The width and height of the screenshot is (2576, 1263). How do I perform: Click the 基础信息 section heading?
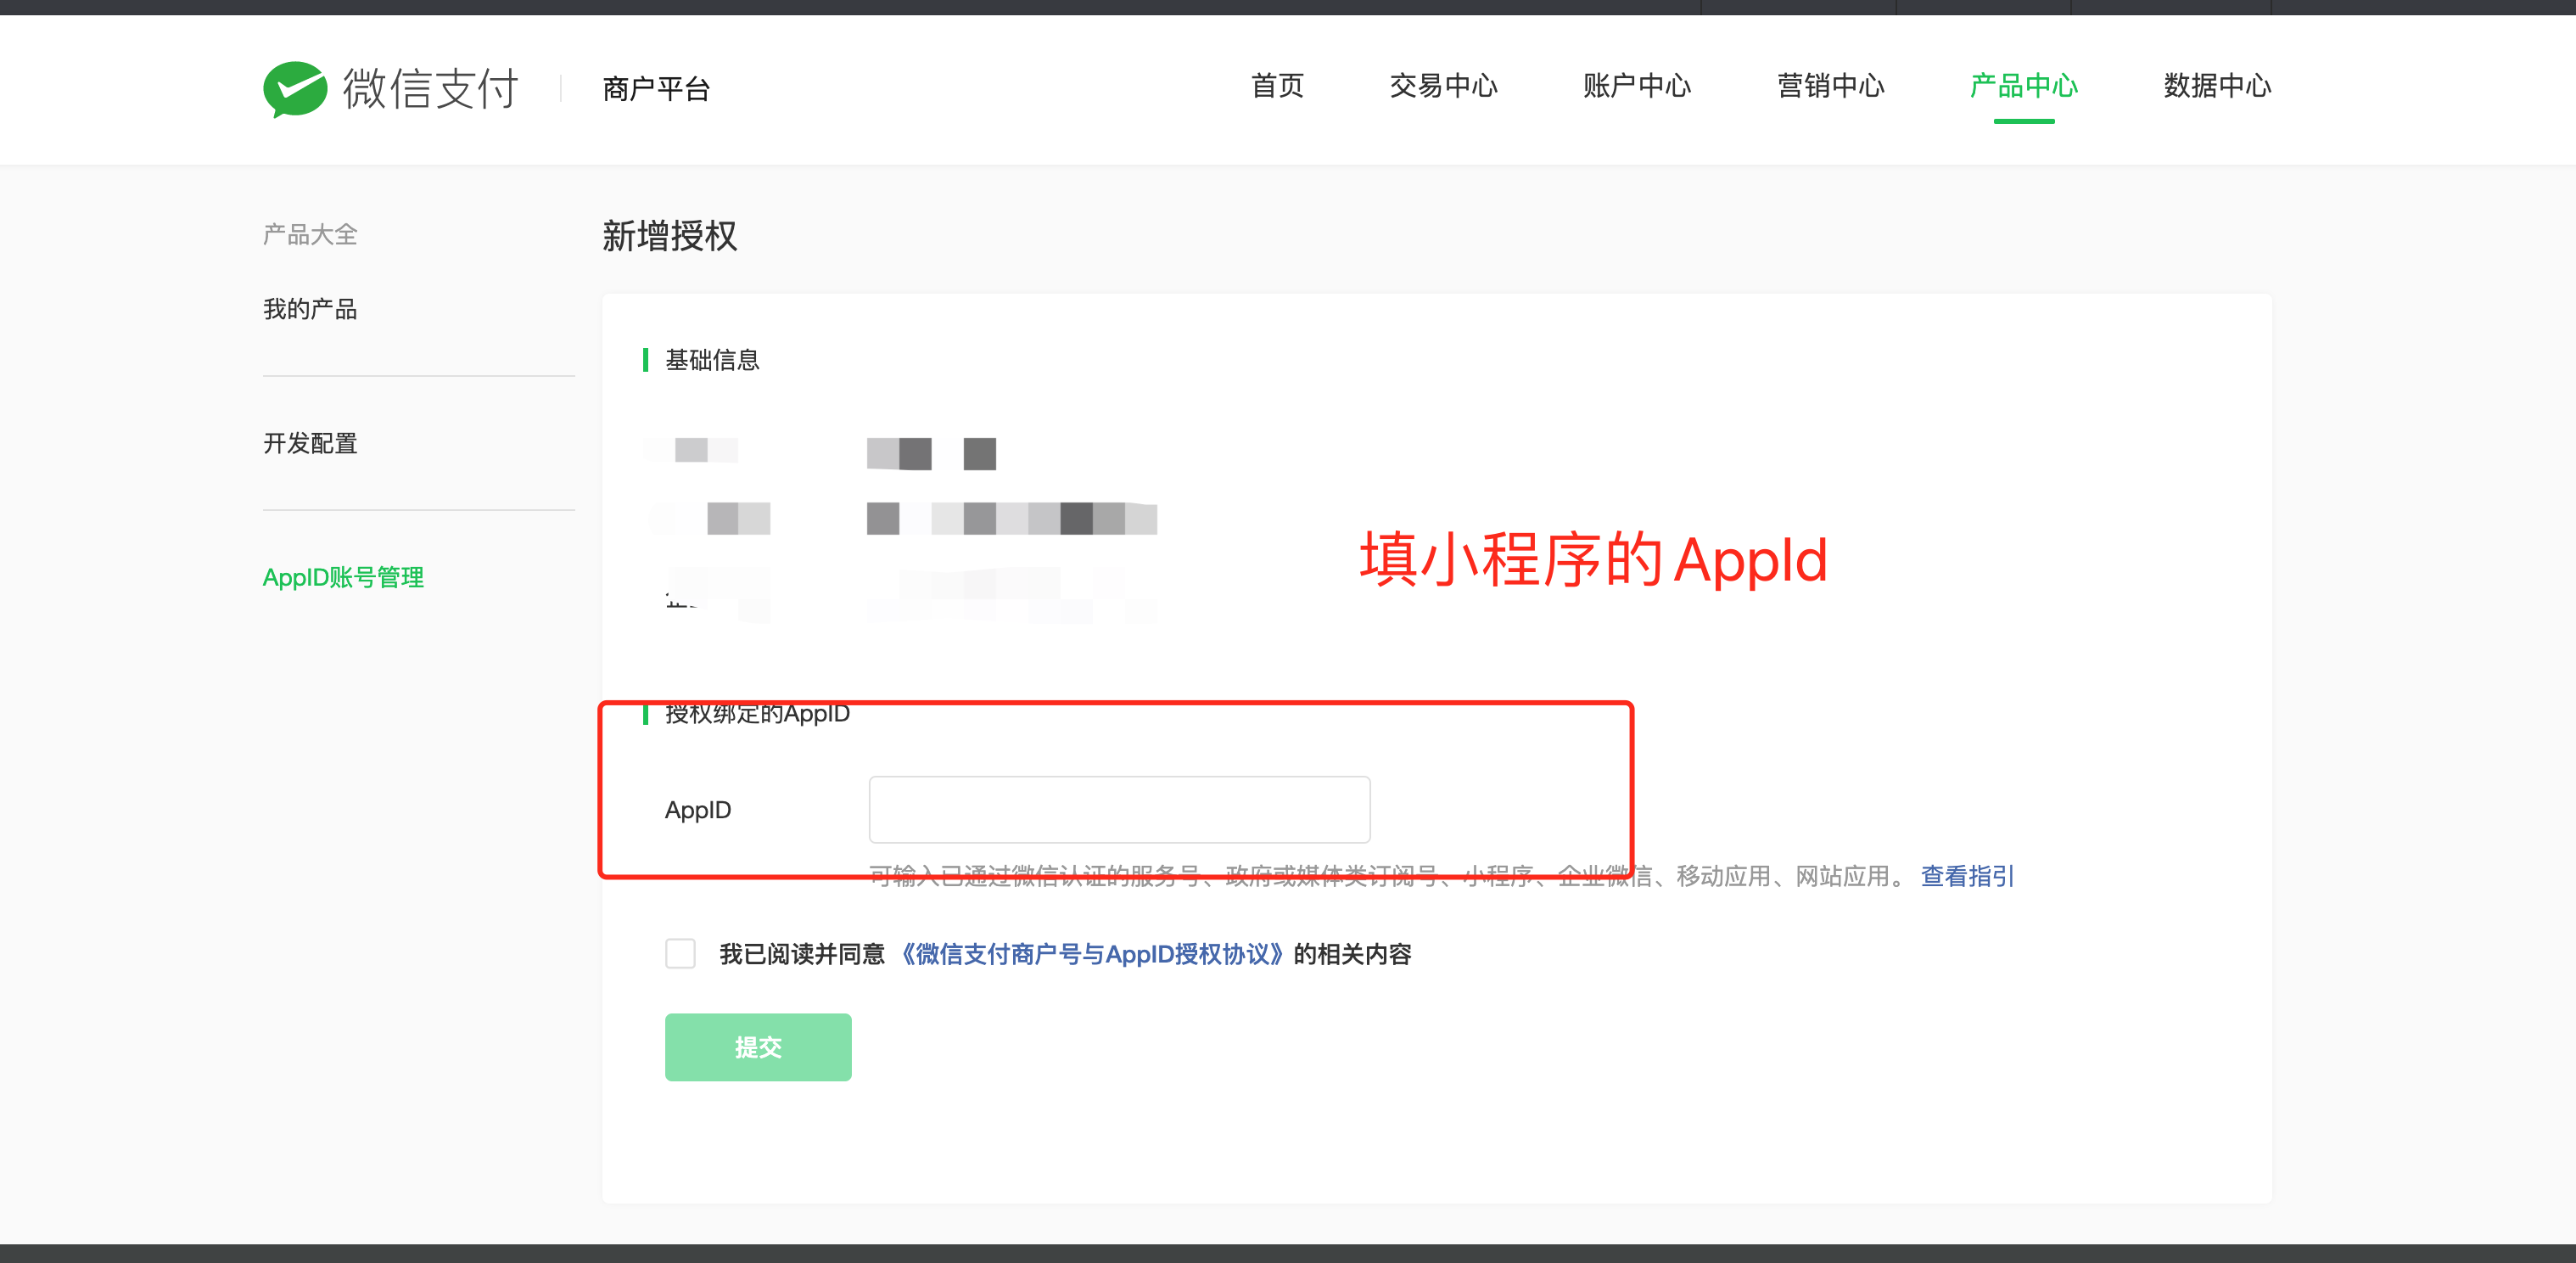tap(712, 360)
